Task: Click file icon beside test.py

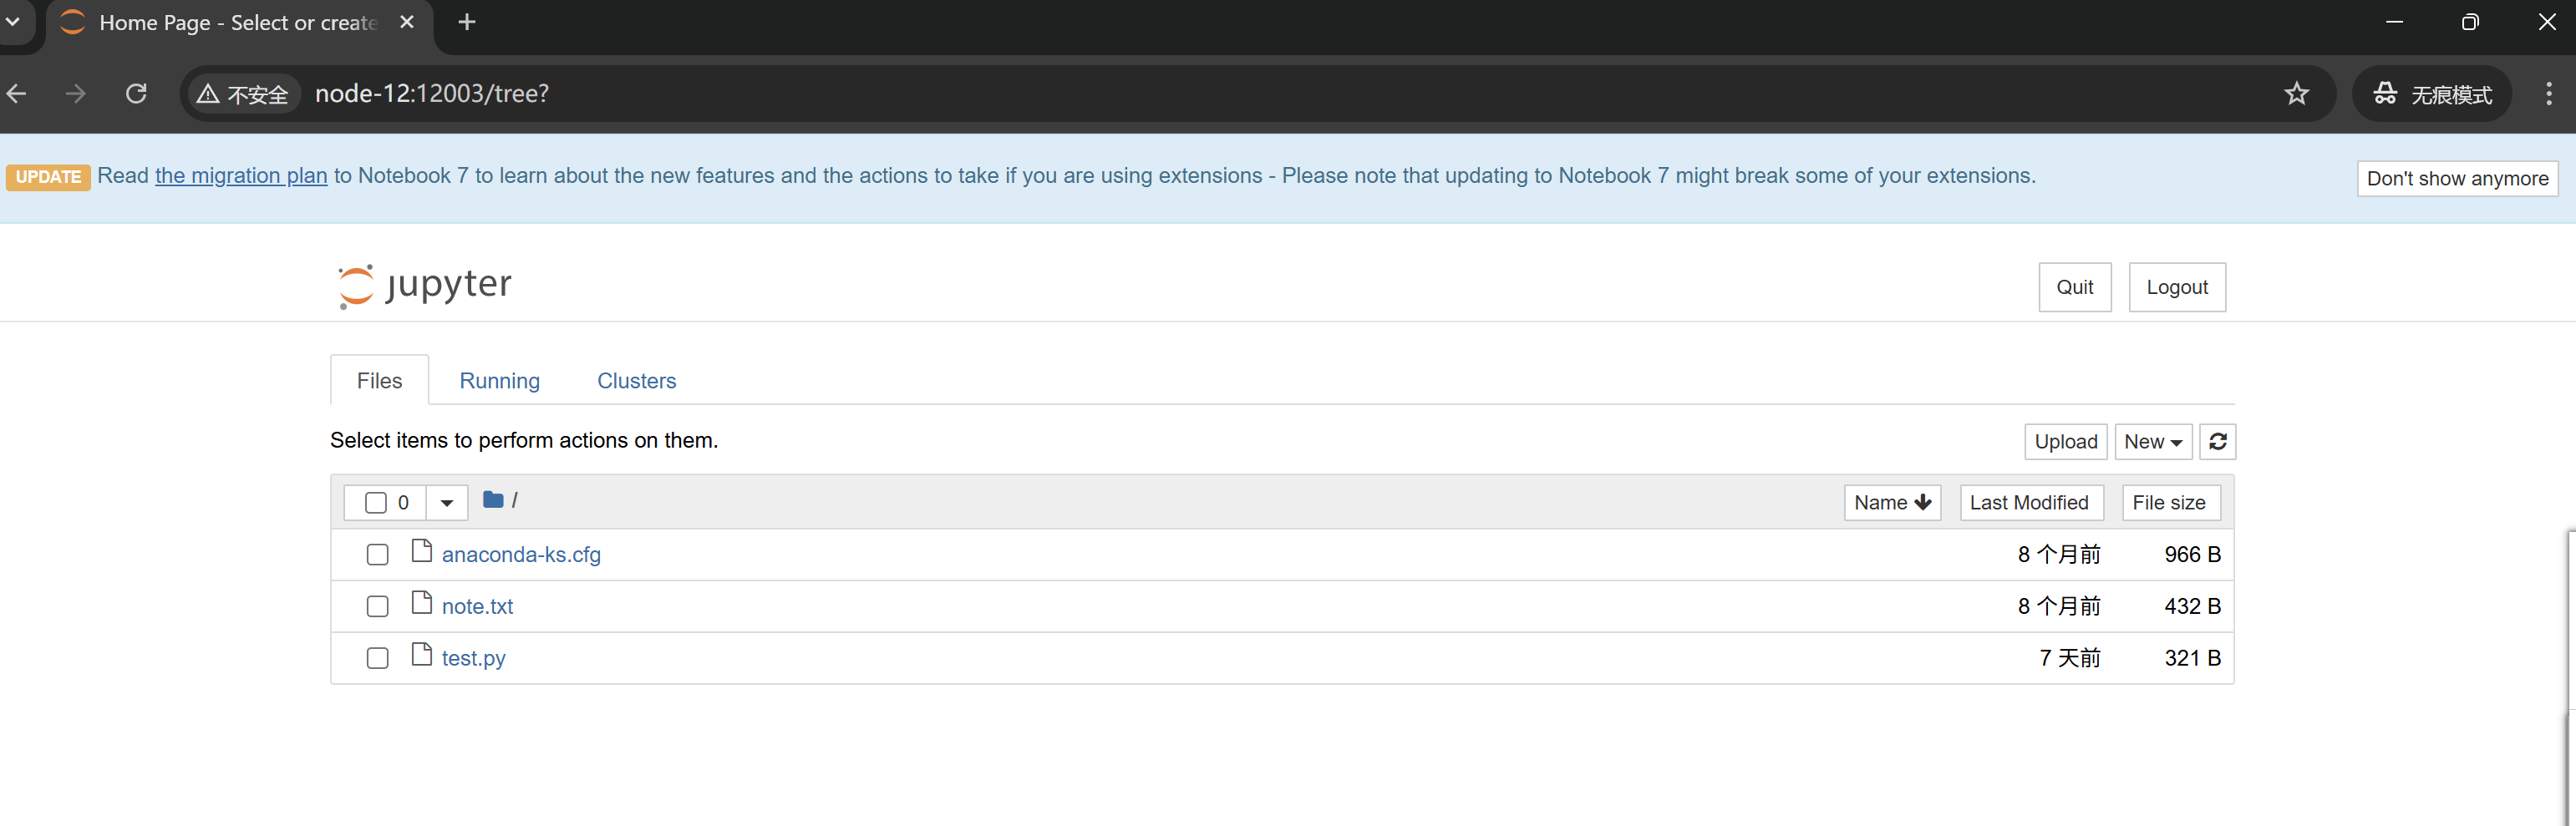Action: 422,656
